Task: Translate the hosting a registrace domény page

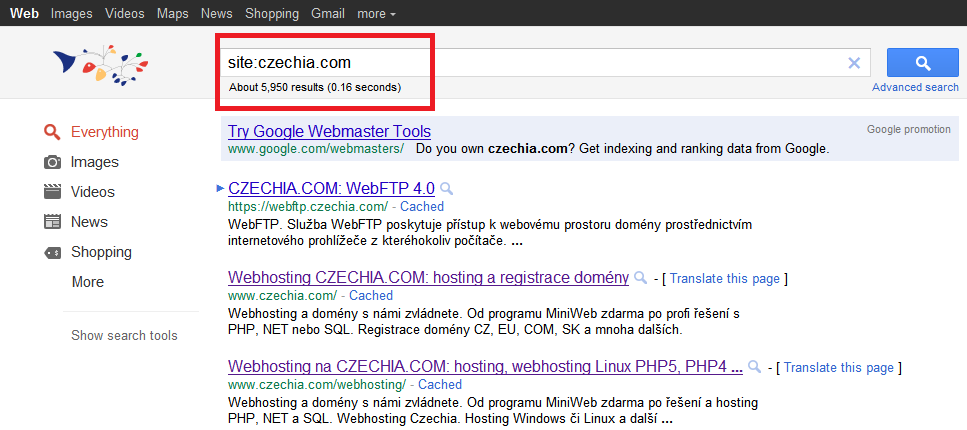Action: tap(725, 279)
